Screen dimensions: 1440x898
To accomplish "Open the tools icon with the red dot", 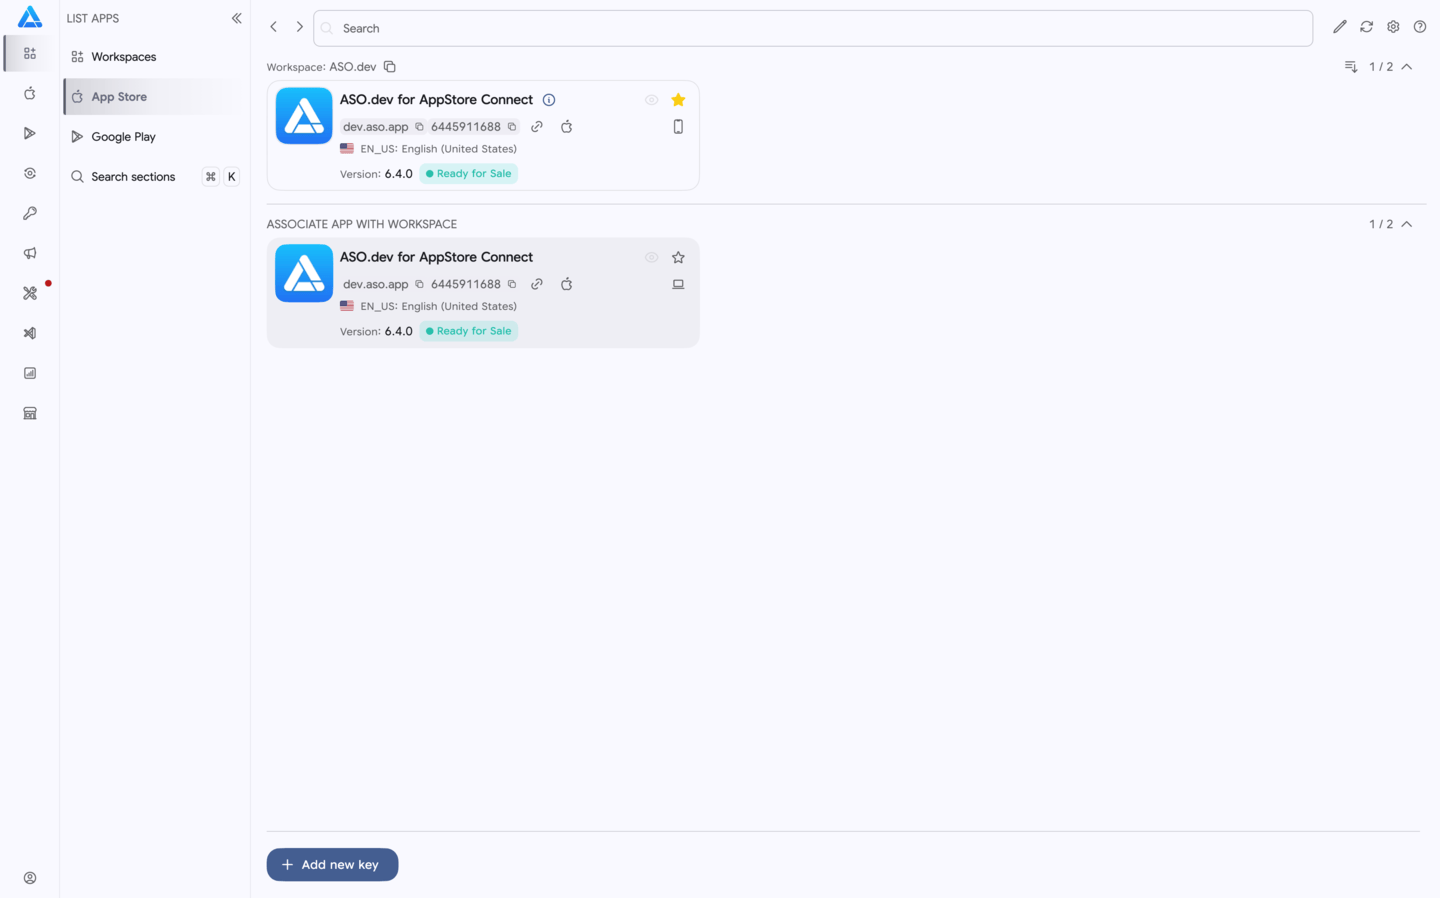I will point(30,293).
